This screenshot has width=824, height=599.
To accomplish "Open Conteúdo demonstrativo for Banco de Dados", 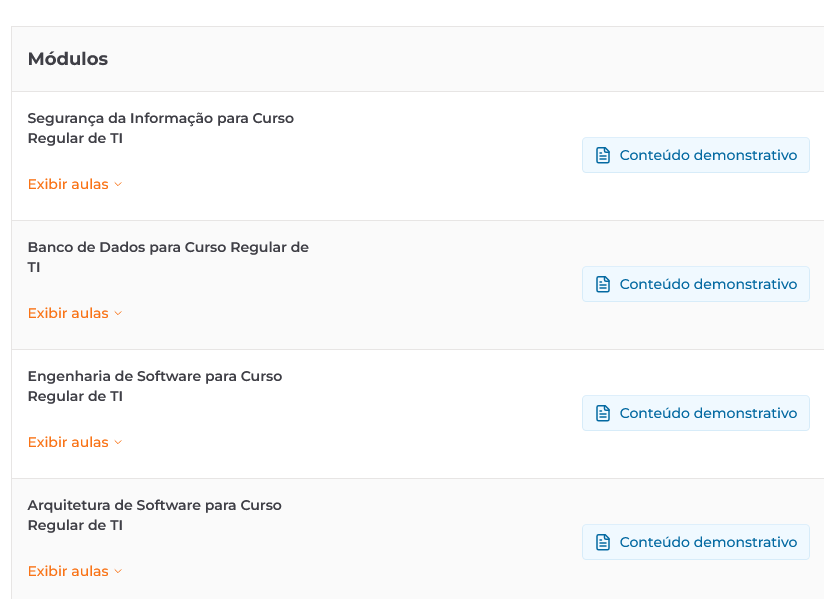I will (x=696, y=284).
